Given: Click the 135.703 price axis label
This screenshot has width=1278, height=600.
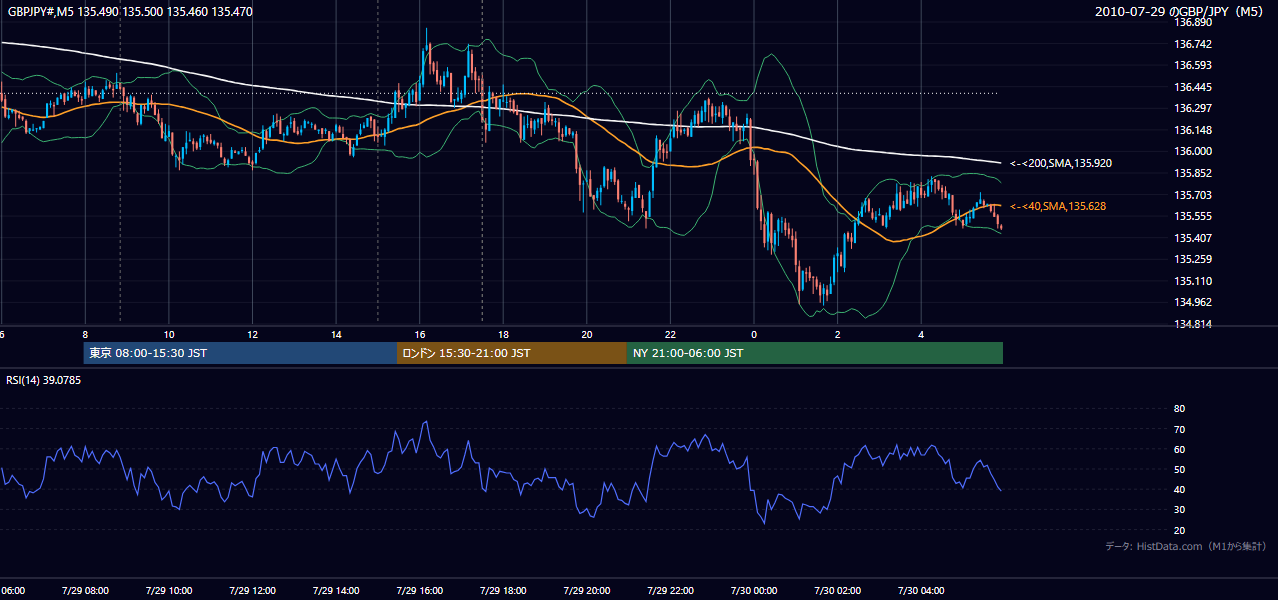Looking at the screenshot, I should click(x=1193, y=195).
